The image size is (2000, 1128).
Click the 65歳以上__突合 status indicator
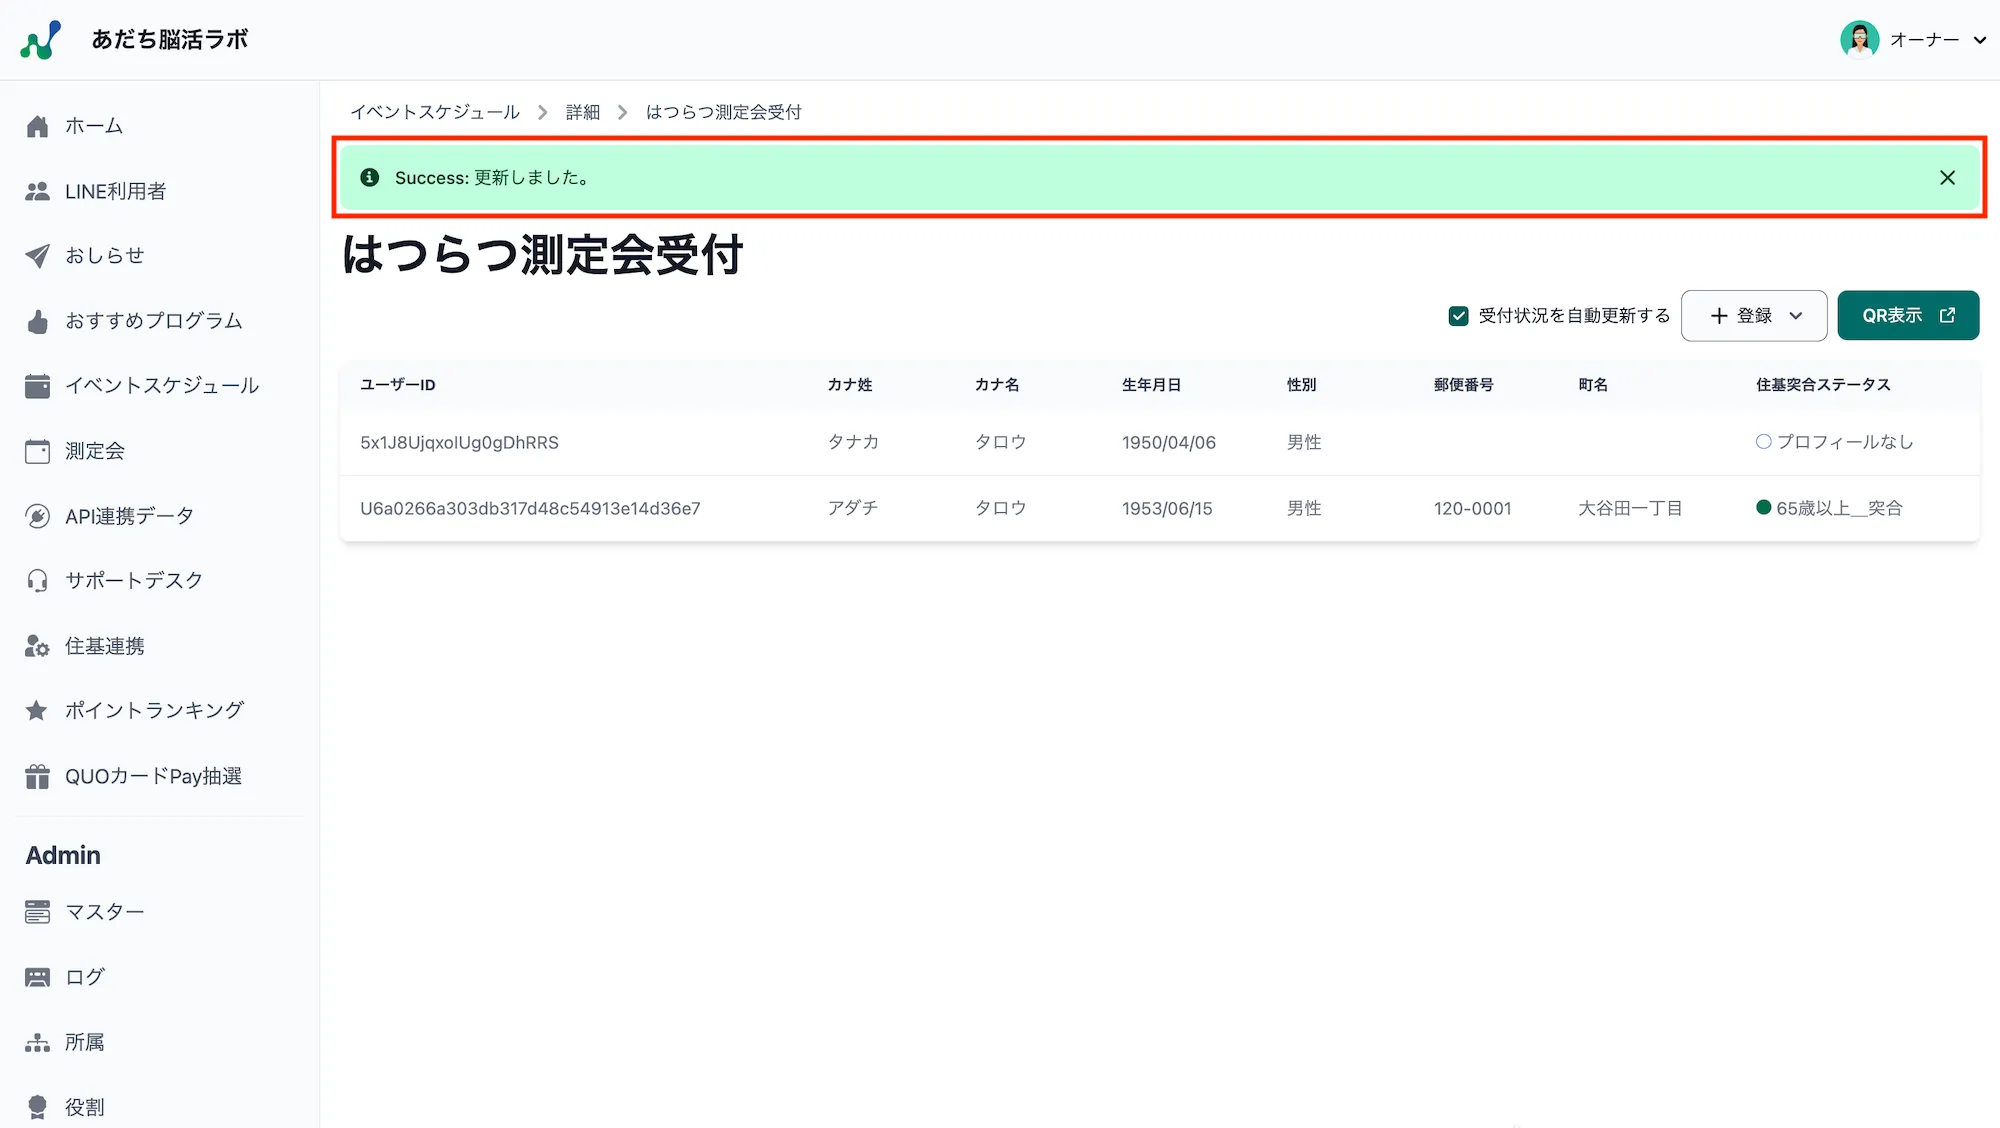point(1765,507)
